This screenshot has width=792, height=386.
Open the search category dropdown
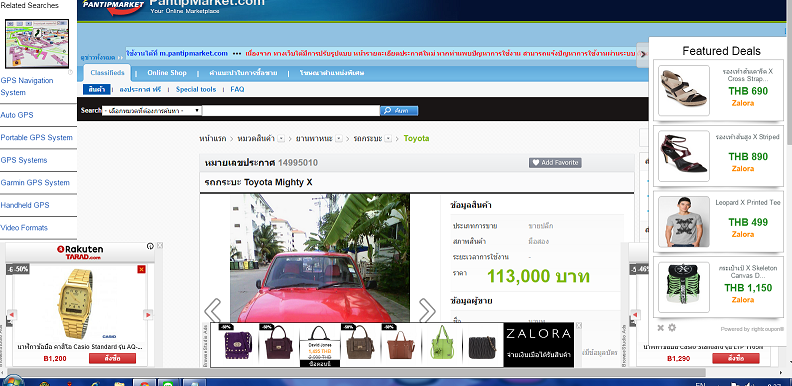pos(152,111)
